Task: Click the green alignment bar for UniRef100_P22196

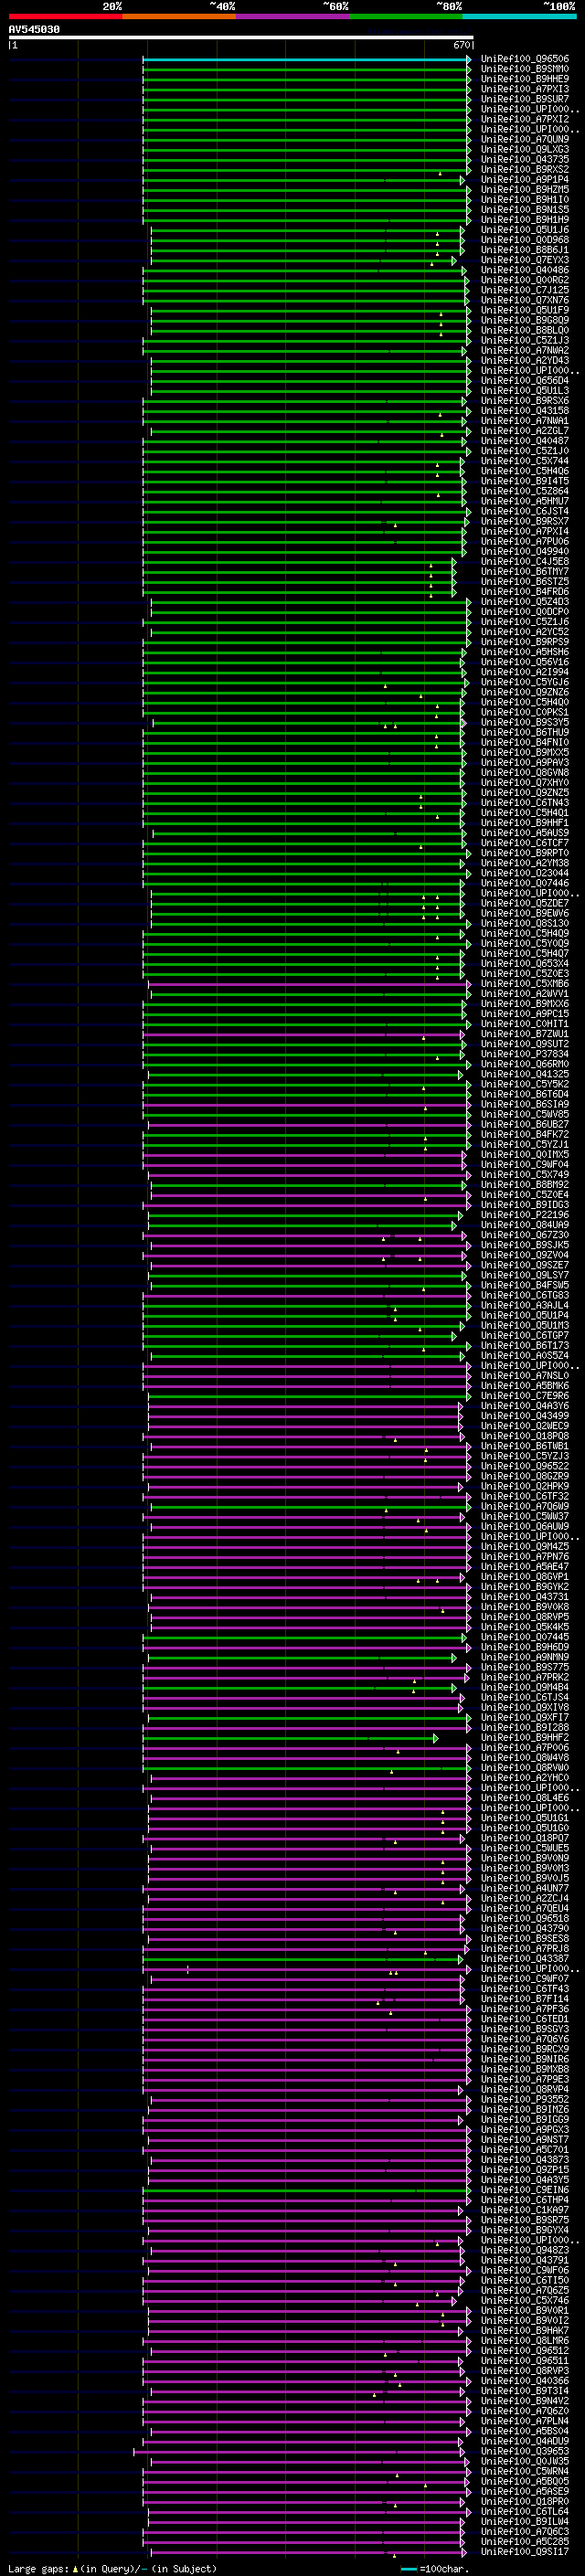Action: 305,1215
